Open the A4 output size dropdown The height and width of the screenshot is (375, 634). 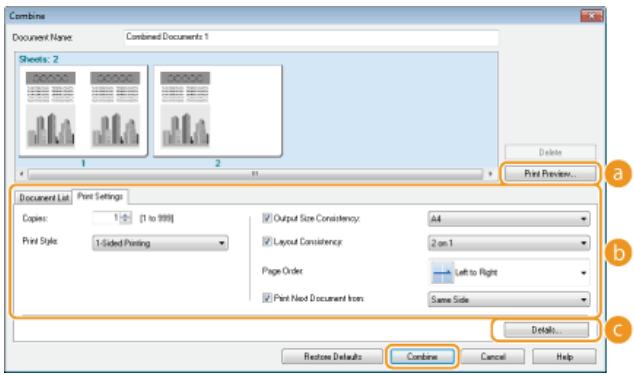click(x=509, y=219)
